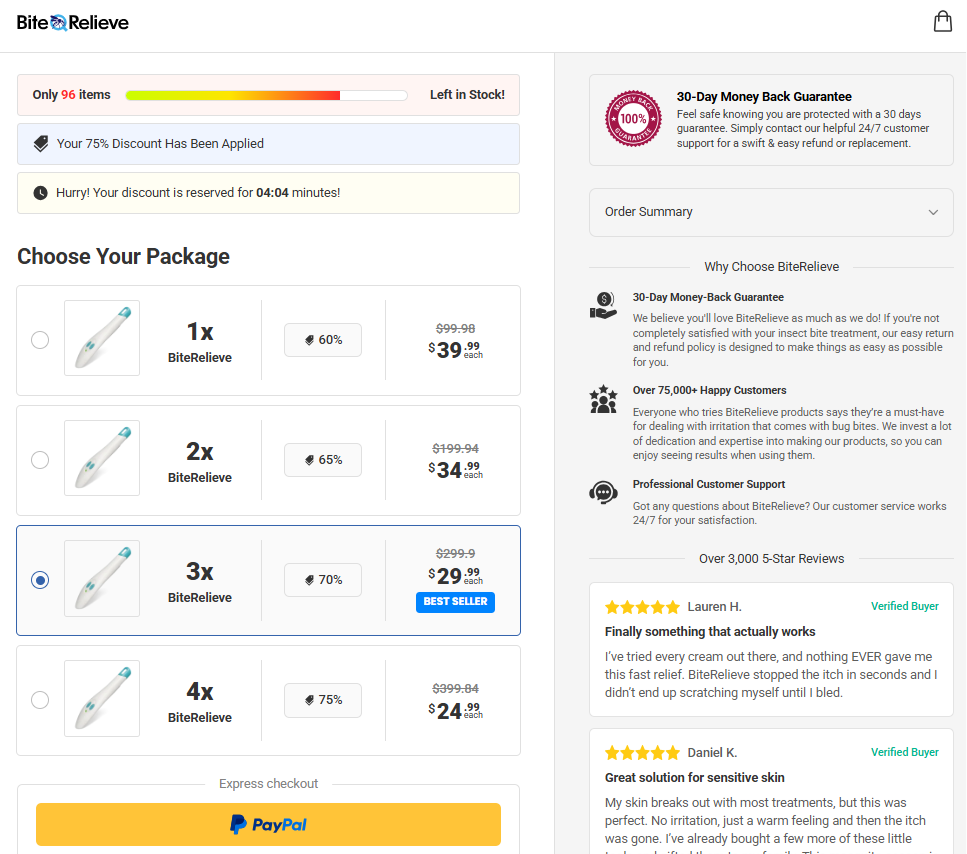Screen dimensions: 967x854
Task: Select the 1x BiteRelieve radio button
Action: (x=40, y=340)
